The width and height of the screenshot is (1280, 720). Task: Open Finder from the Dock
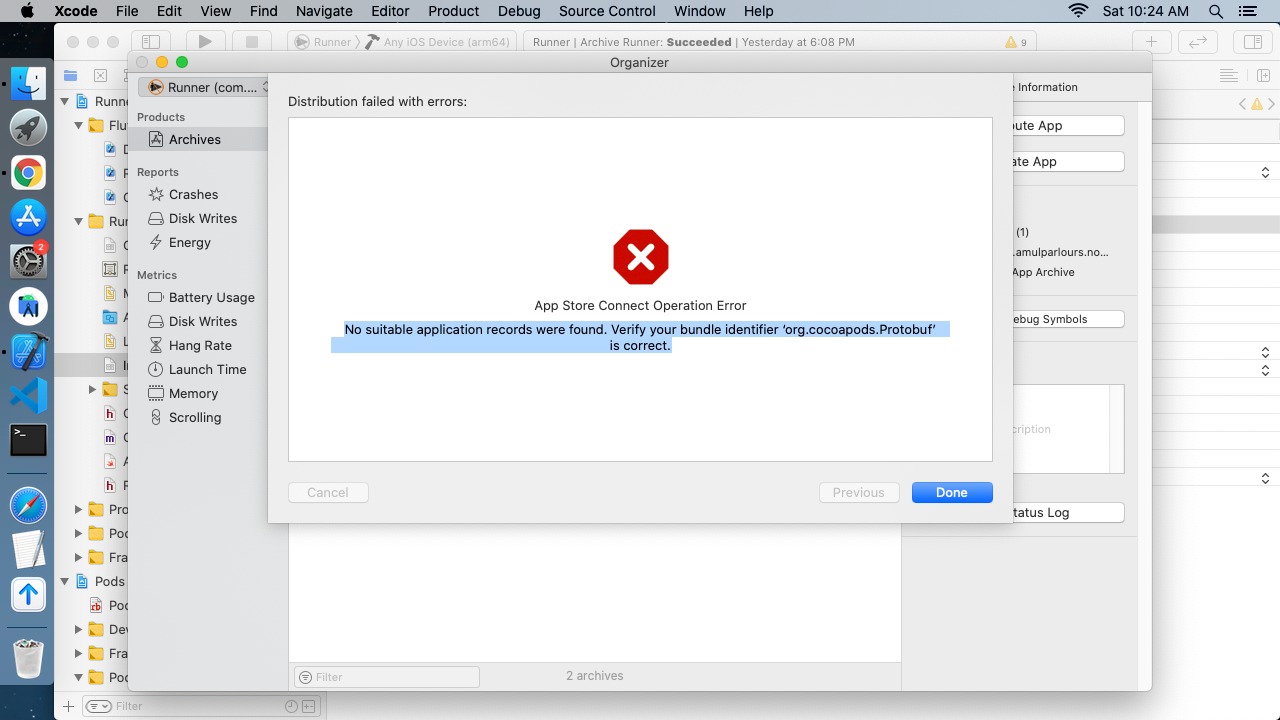[x=28, y=82]
